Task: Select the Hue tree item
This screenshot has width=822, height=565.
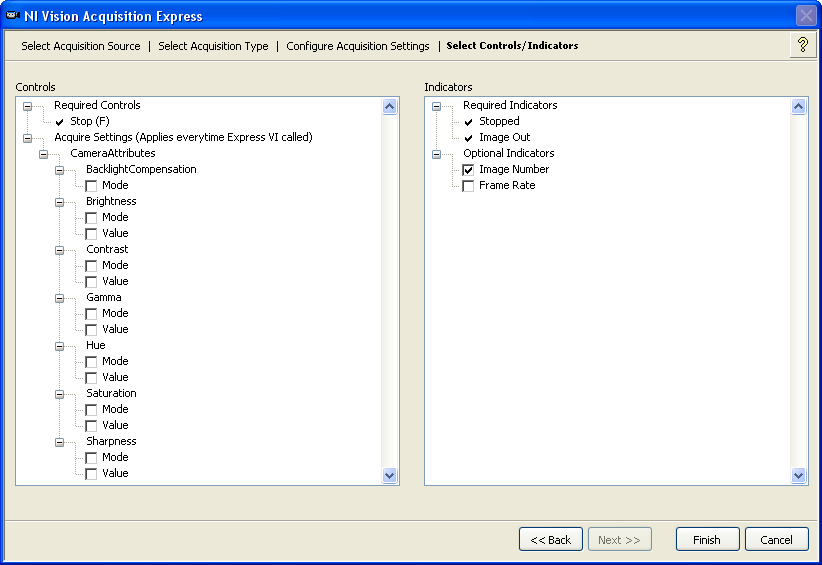Action: point(95,345)
